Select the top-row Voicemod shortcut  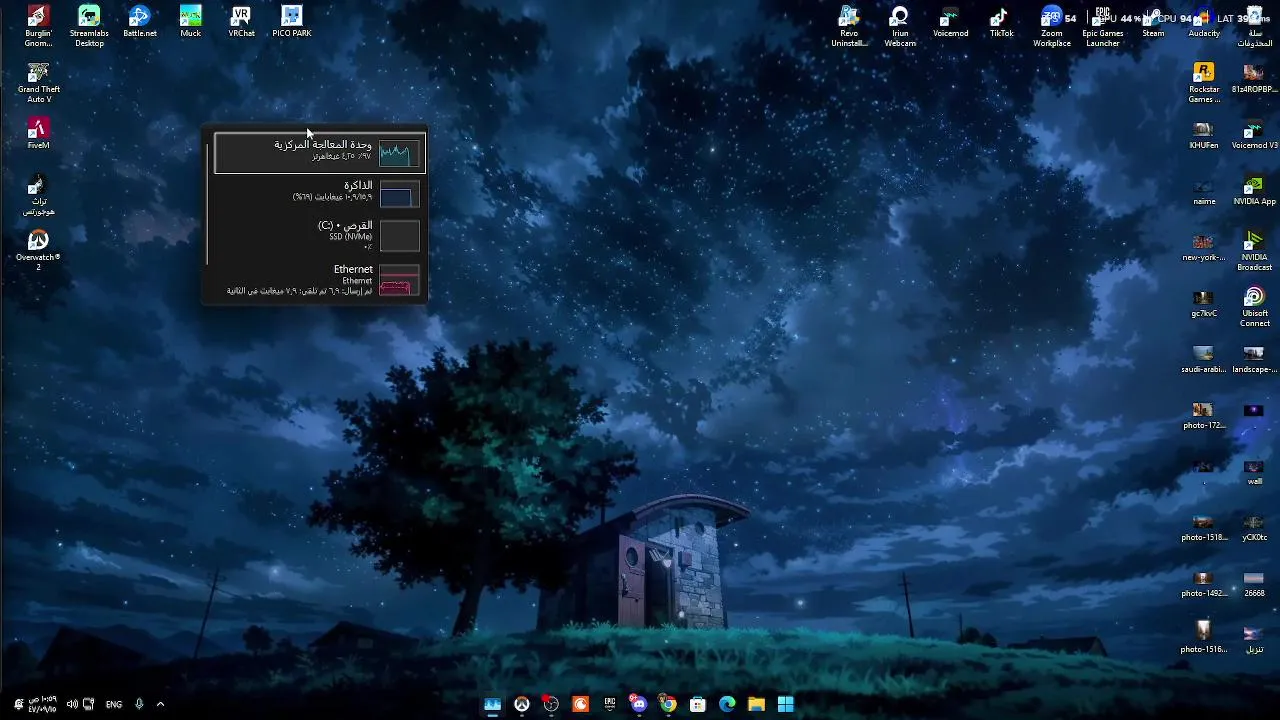point(950,21)
